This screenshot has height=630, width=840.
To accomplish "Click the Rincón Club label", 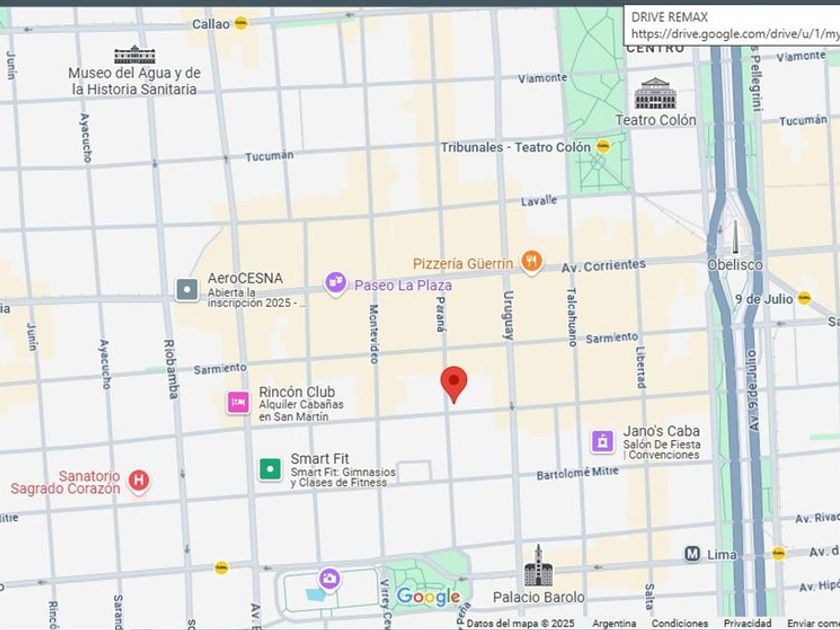I will point(297,392).
